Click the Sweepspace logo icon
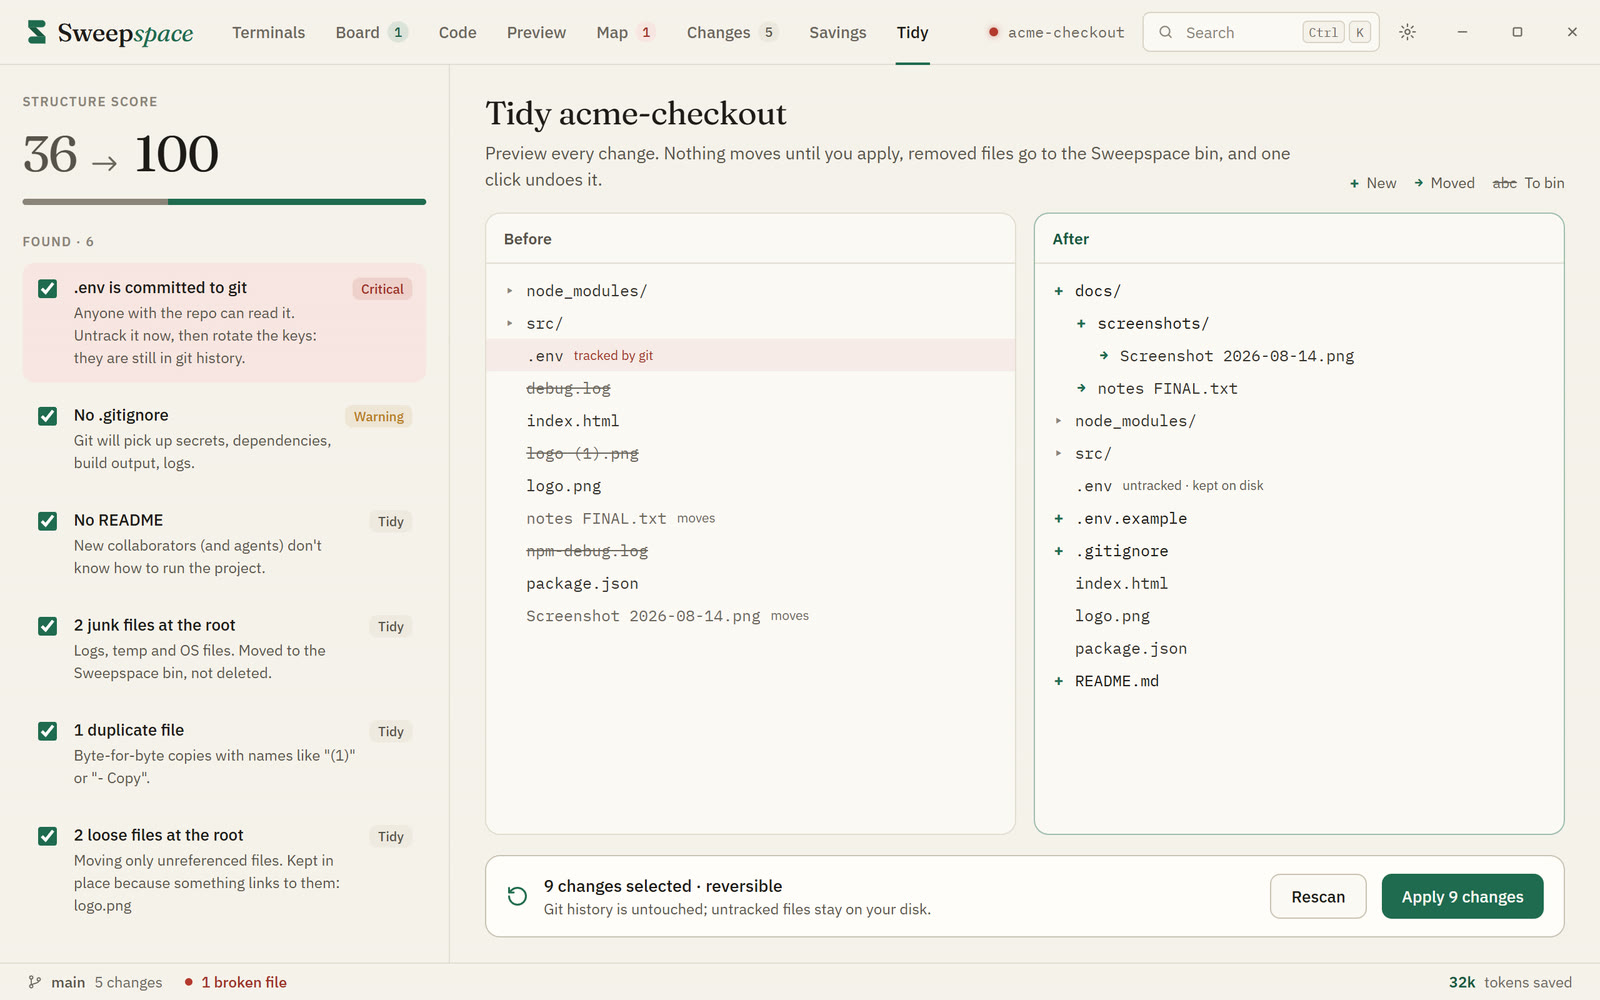This screenshot has height=1000, width=1600. tap(37, 32)
